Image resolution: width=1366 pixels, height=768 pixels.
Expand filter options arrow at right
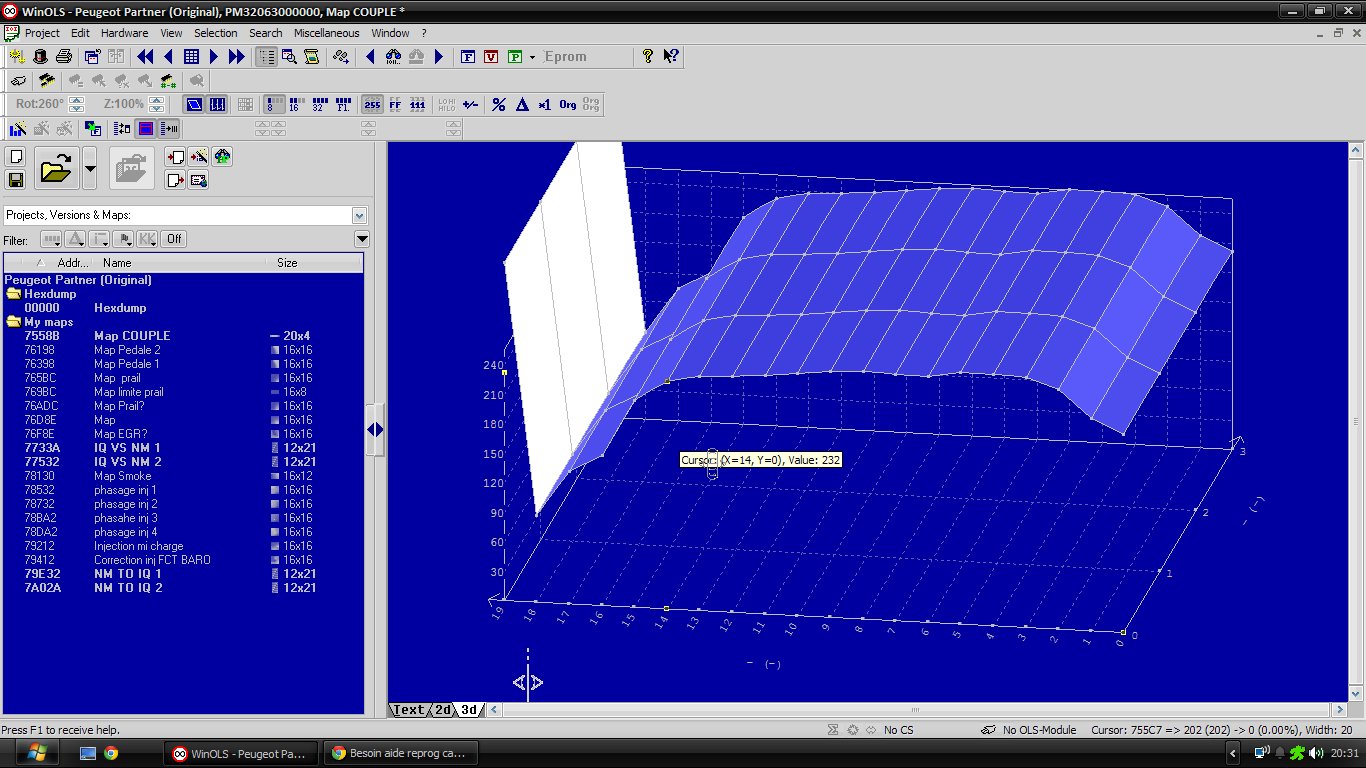[x=362, y=239]
